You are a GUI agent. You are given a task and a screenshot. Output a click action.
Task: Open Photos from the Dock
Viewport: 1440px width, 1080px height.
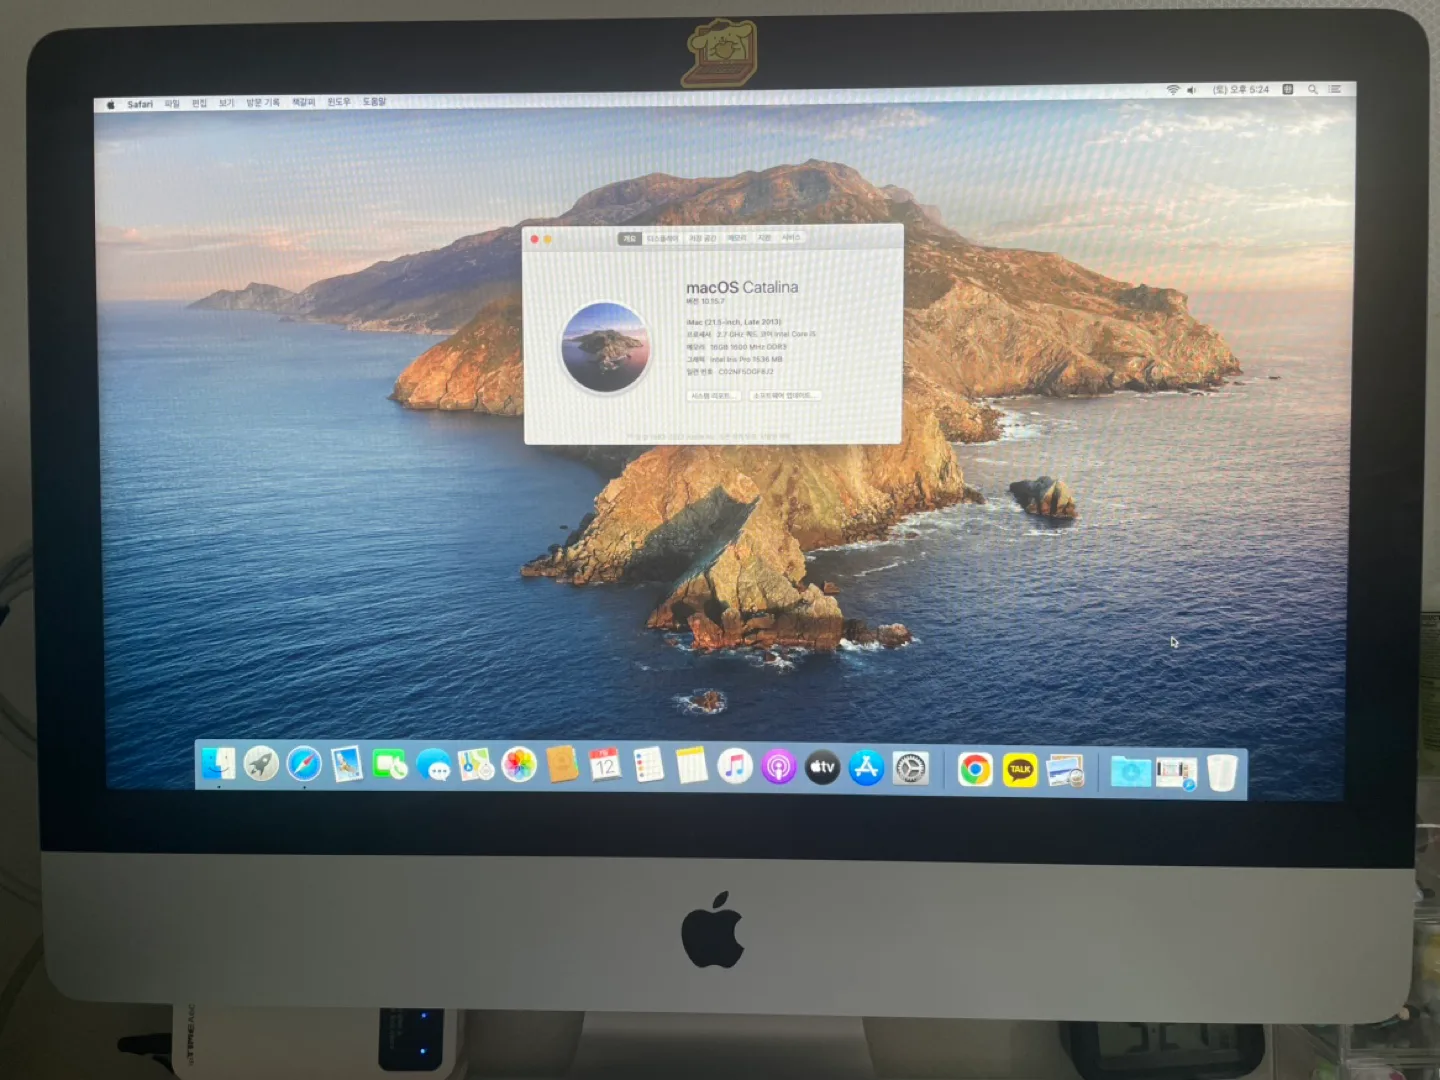tap(519, 766)
